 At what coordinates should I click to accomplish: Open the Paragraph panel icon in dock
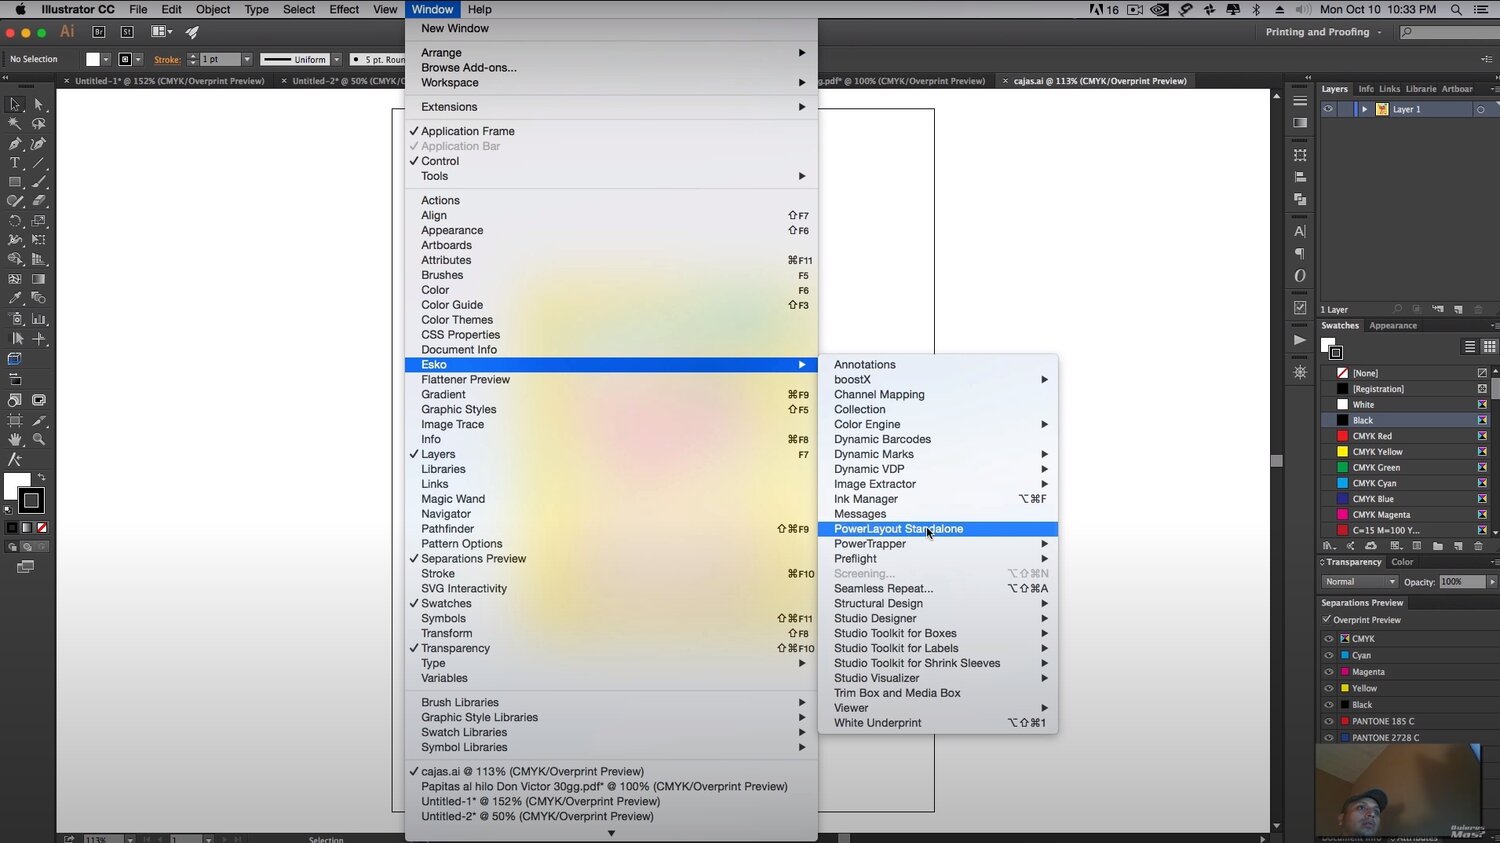(x=1300, y=253)
